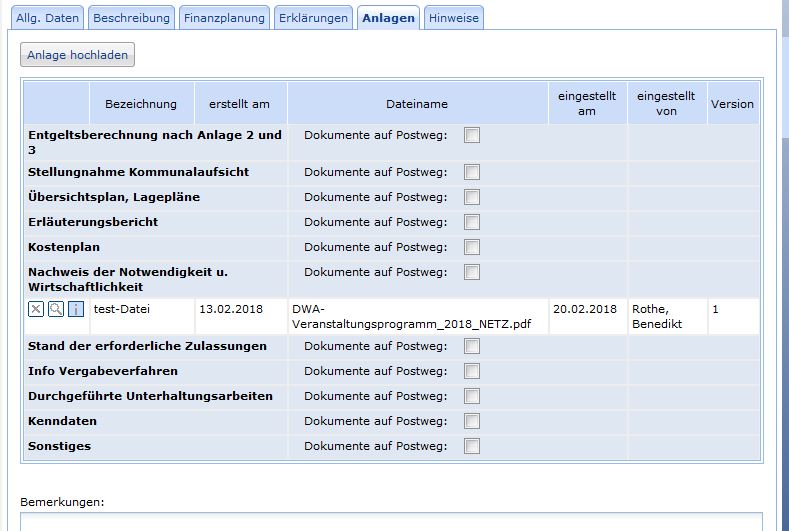
Task: Click the Dateiname column header
Action: click(417, 104)
